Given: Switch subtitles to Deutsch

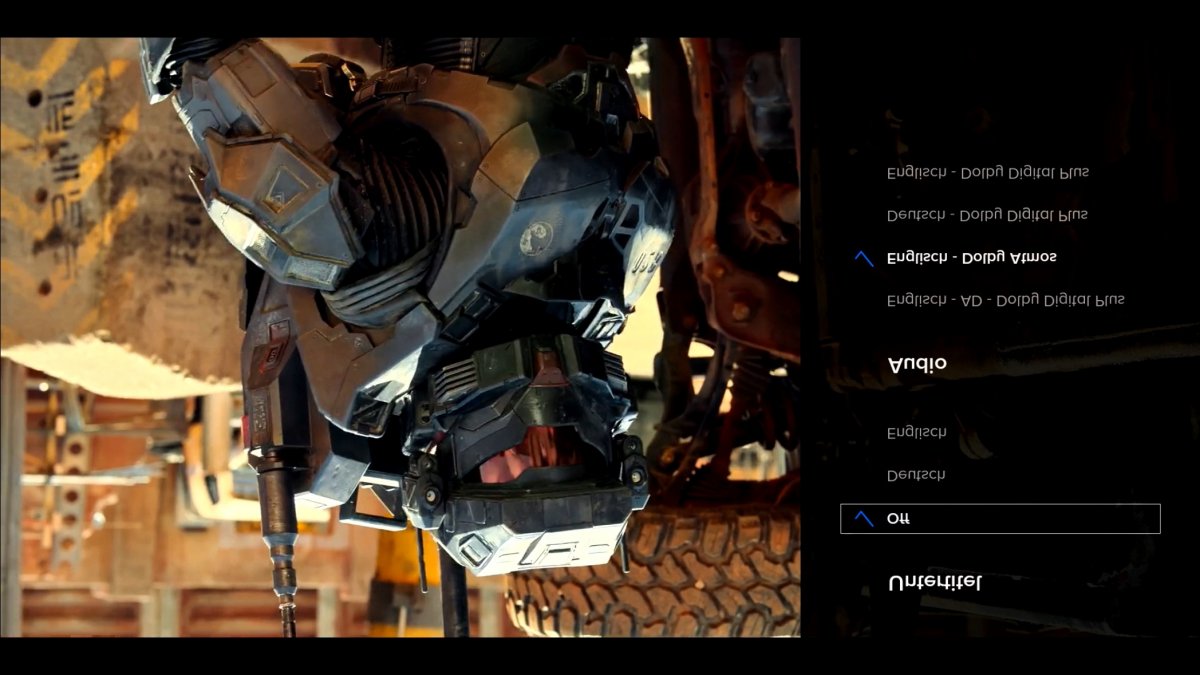Looking at the screenshot, I should pyautogui.click(x=916, y=475).
